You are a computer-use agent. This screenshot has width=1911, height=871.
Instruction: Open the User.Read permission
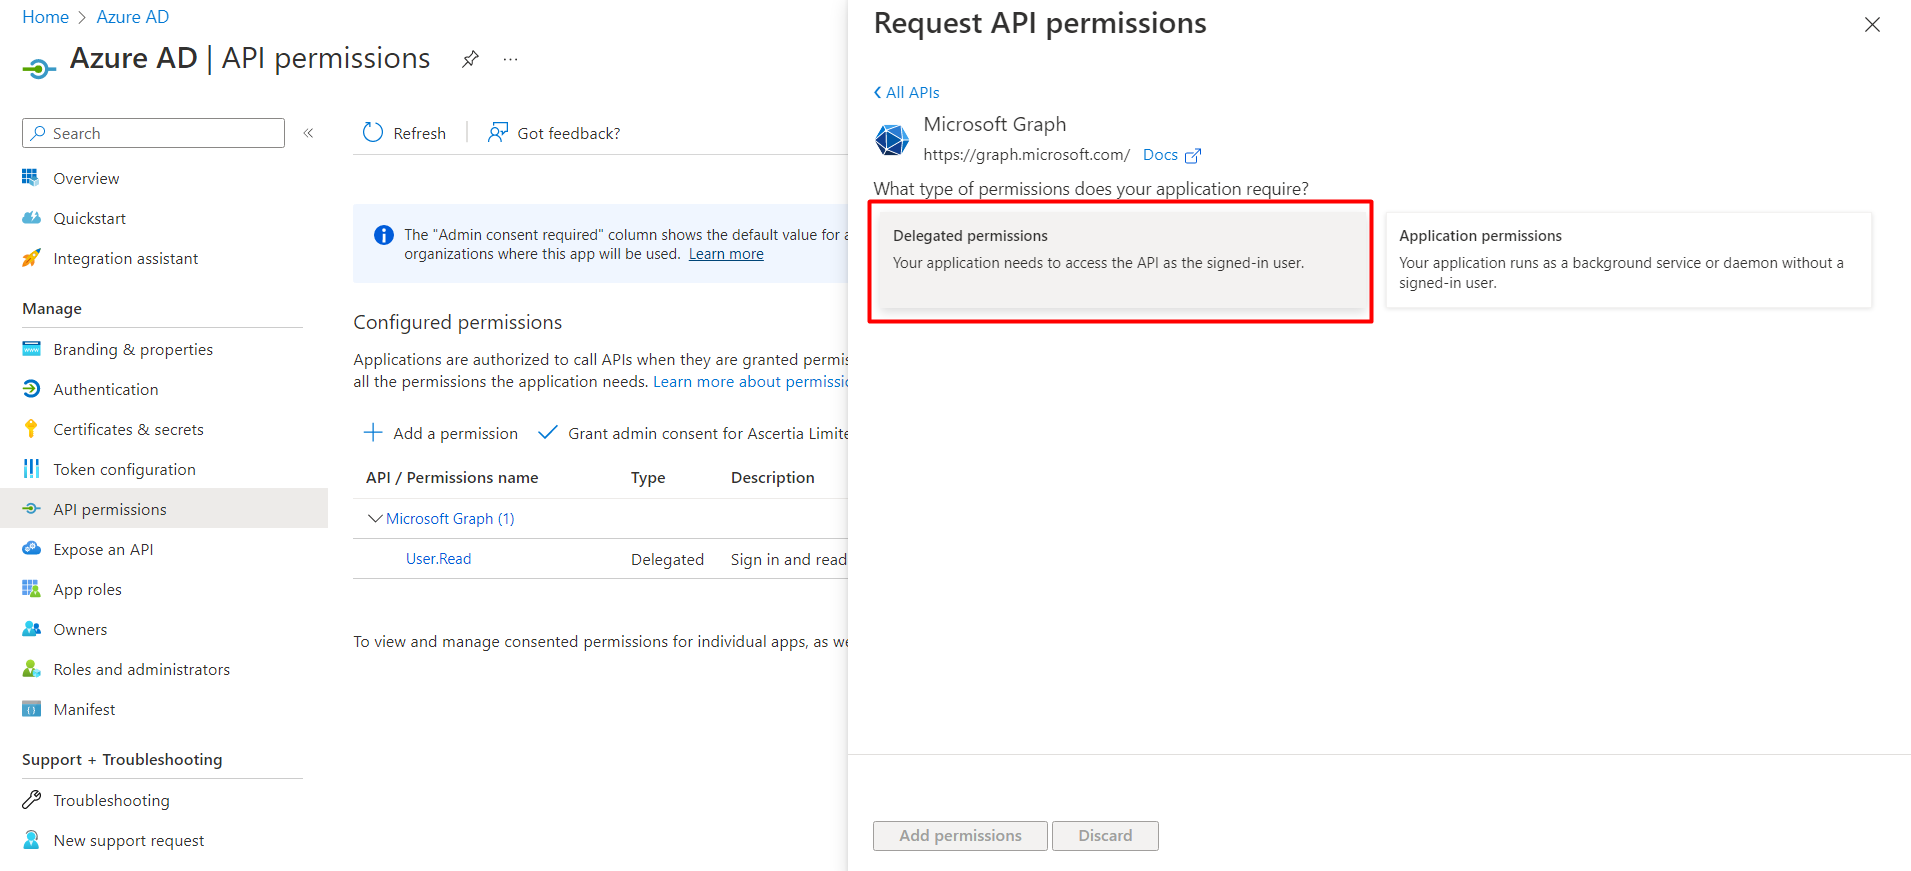click(x=438, y=559)
